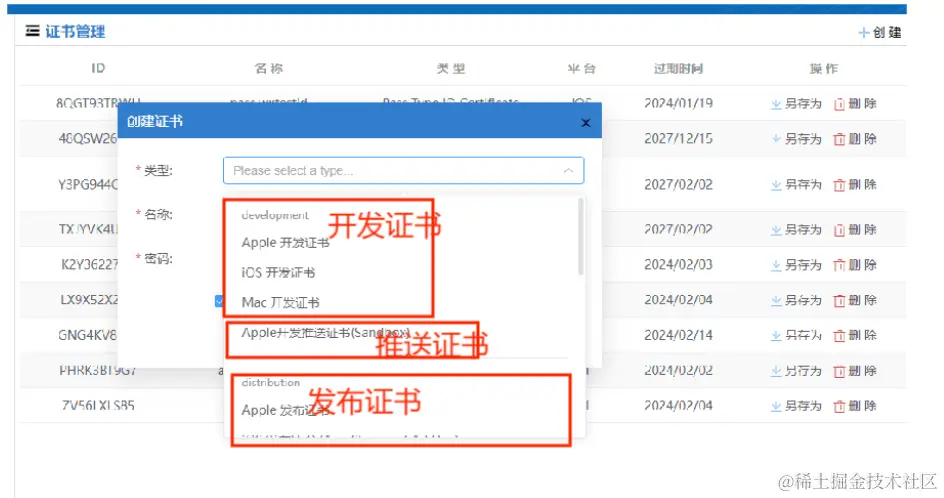The width and height of the screenshot is (944, 498).
Task: Click the 过期时间 column header
Action: click(678, 69)
